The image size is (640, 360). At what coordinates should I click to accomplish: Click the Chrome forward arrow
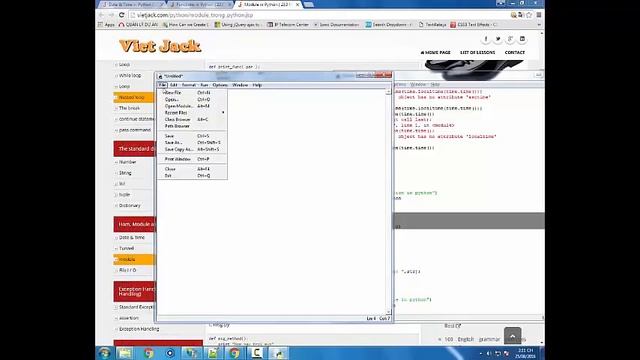[x=111, y=15]
